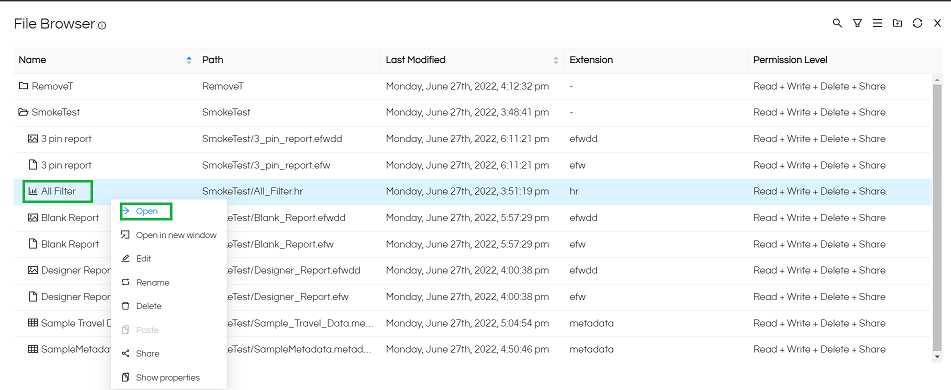Viewport: 951px width, 390px height.
Task: Click the Last Modified column header label
Action: pos(415,60)
